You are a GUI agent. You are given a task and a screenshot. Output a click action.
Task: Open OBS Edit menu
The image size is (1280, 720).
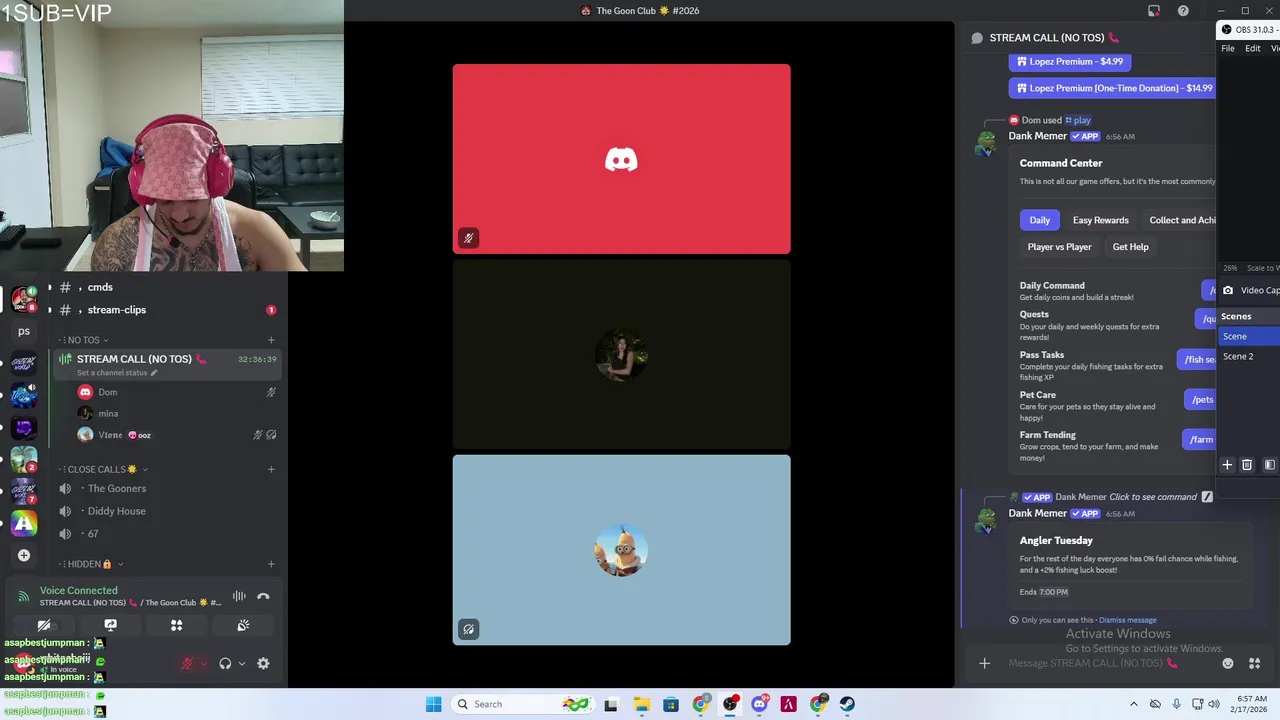[x=1252, y=49]
